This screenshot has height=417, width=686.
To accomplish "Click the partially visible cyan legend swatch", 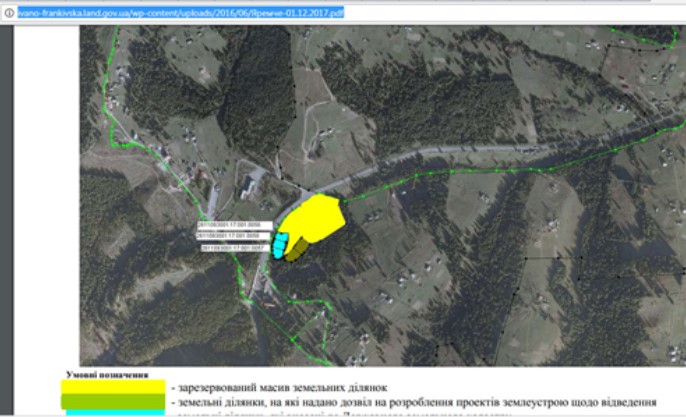I will (x=113, y=413).
